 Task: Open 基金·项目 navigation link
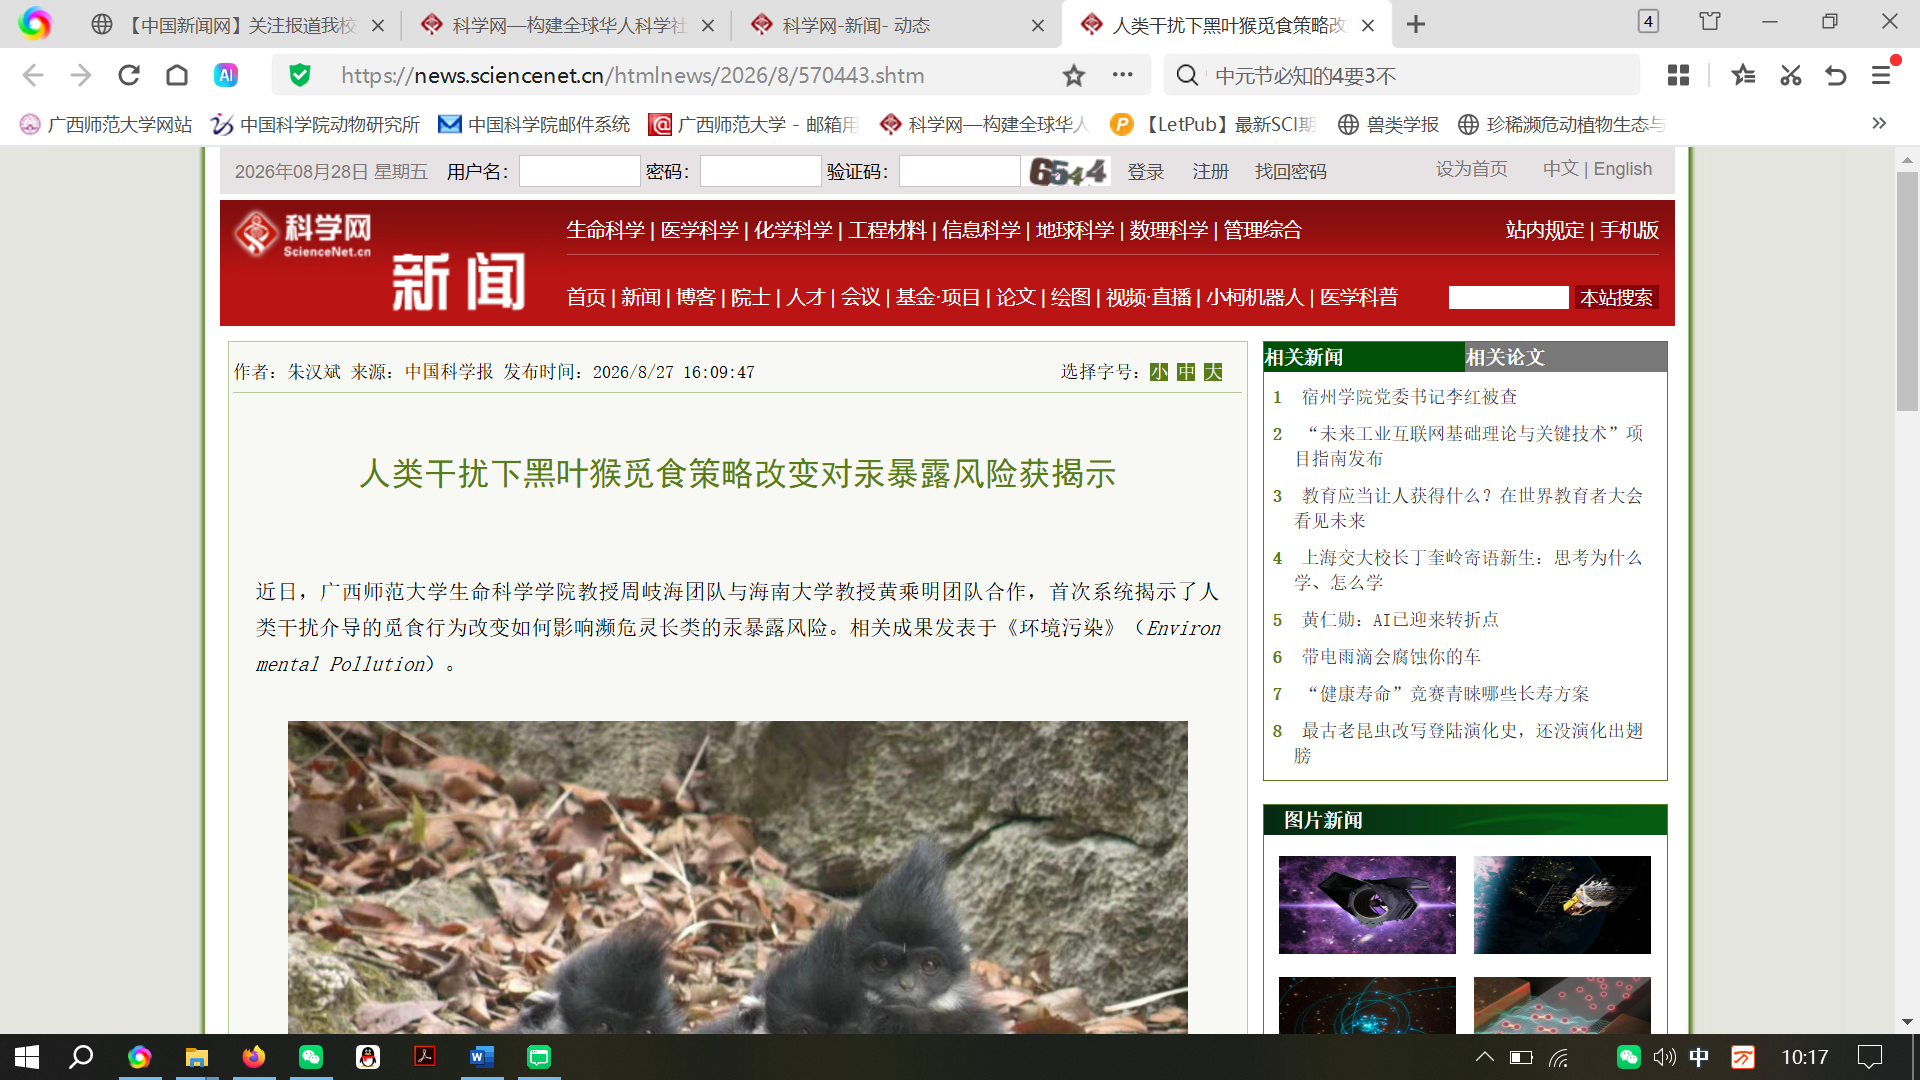pyautogui.click(x=938, y=297)
